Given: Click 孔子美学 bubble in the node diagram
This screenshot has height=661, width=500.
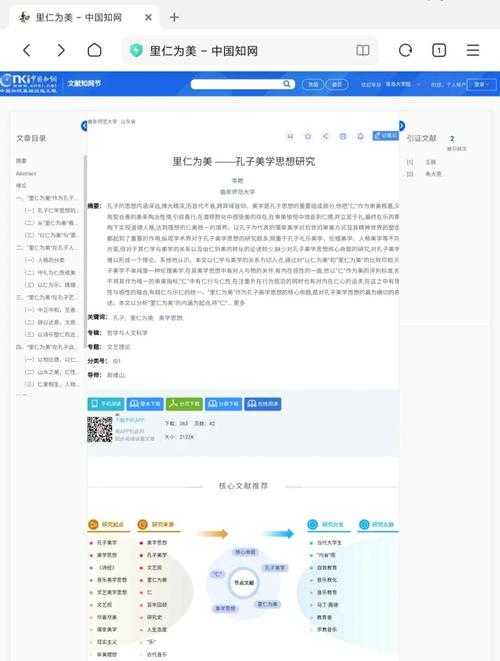Looking at the screenshot, I should 275,568.
